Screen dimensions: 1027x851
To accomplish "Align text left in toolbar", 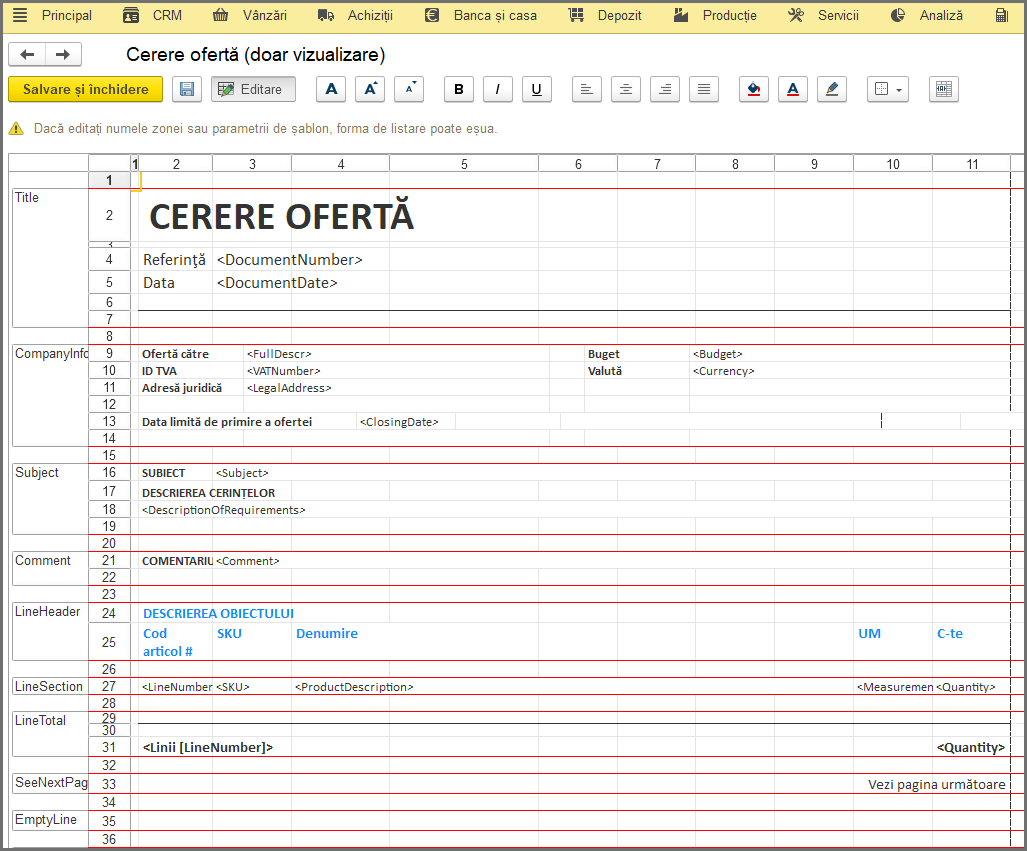I will coord(587,89).
